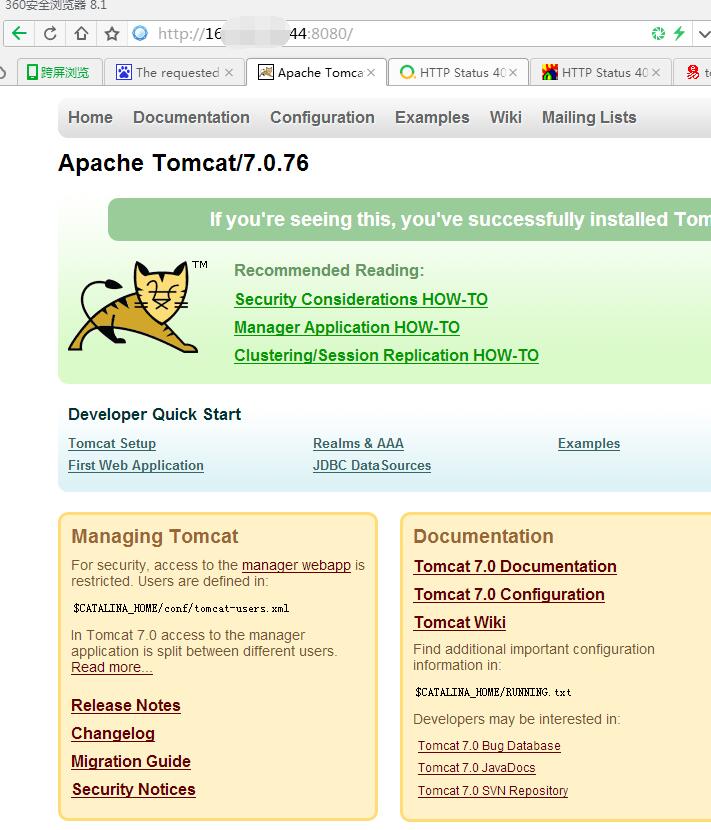This screenshot has width=711, height=830.
Task: Open Tomcat 7.0 Documentation link
Action: (515, 567)
